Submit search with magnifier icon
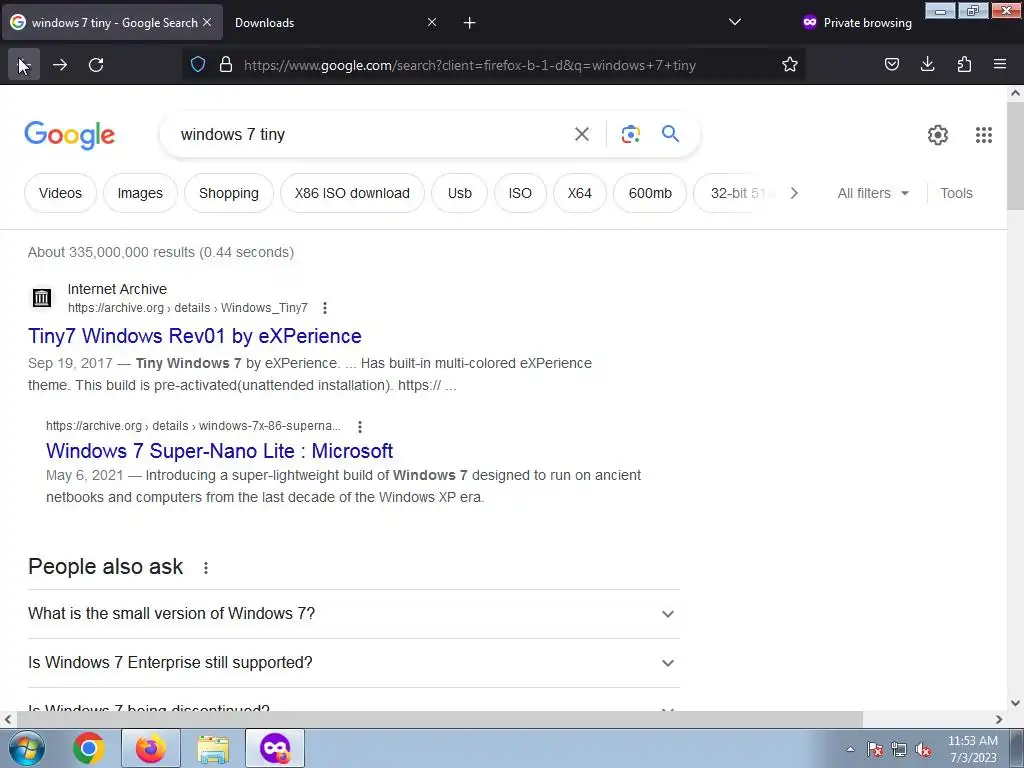 [x=671, y=134]
